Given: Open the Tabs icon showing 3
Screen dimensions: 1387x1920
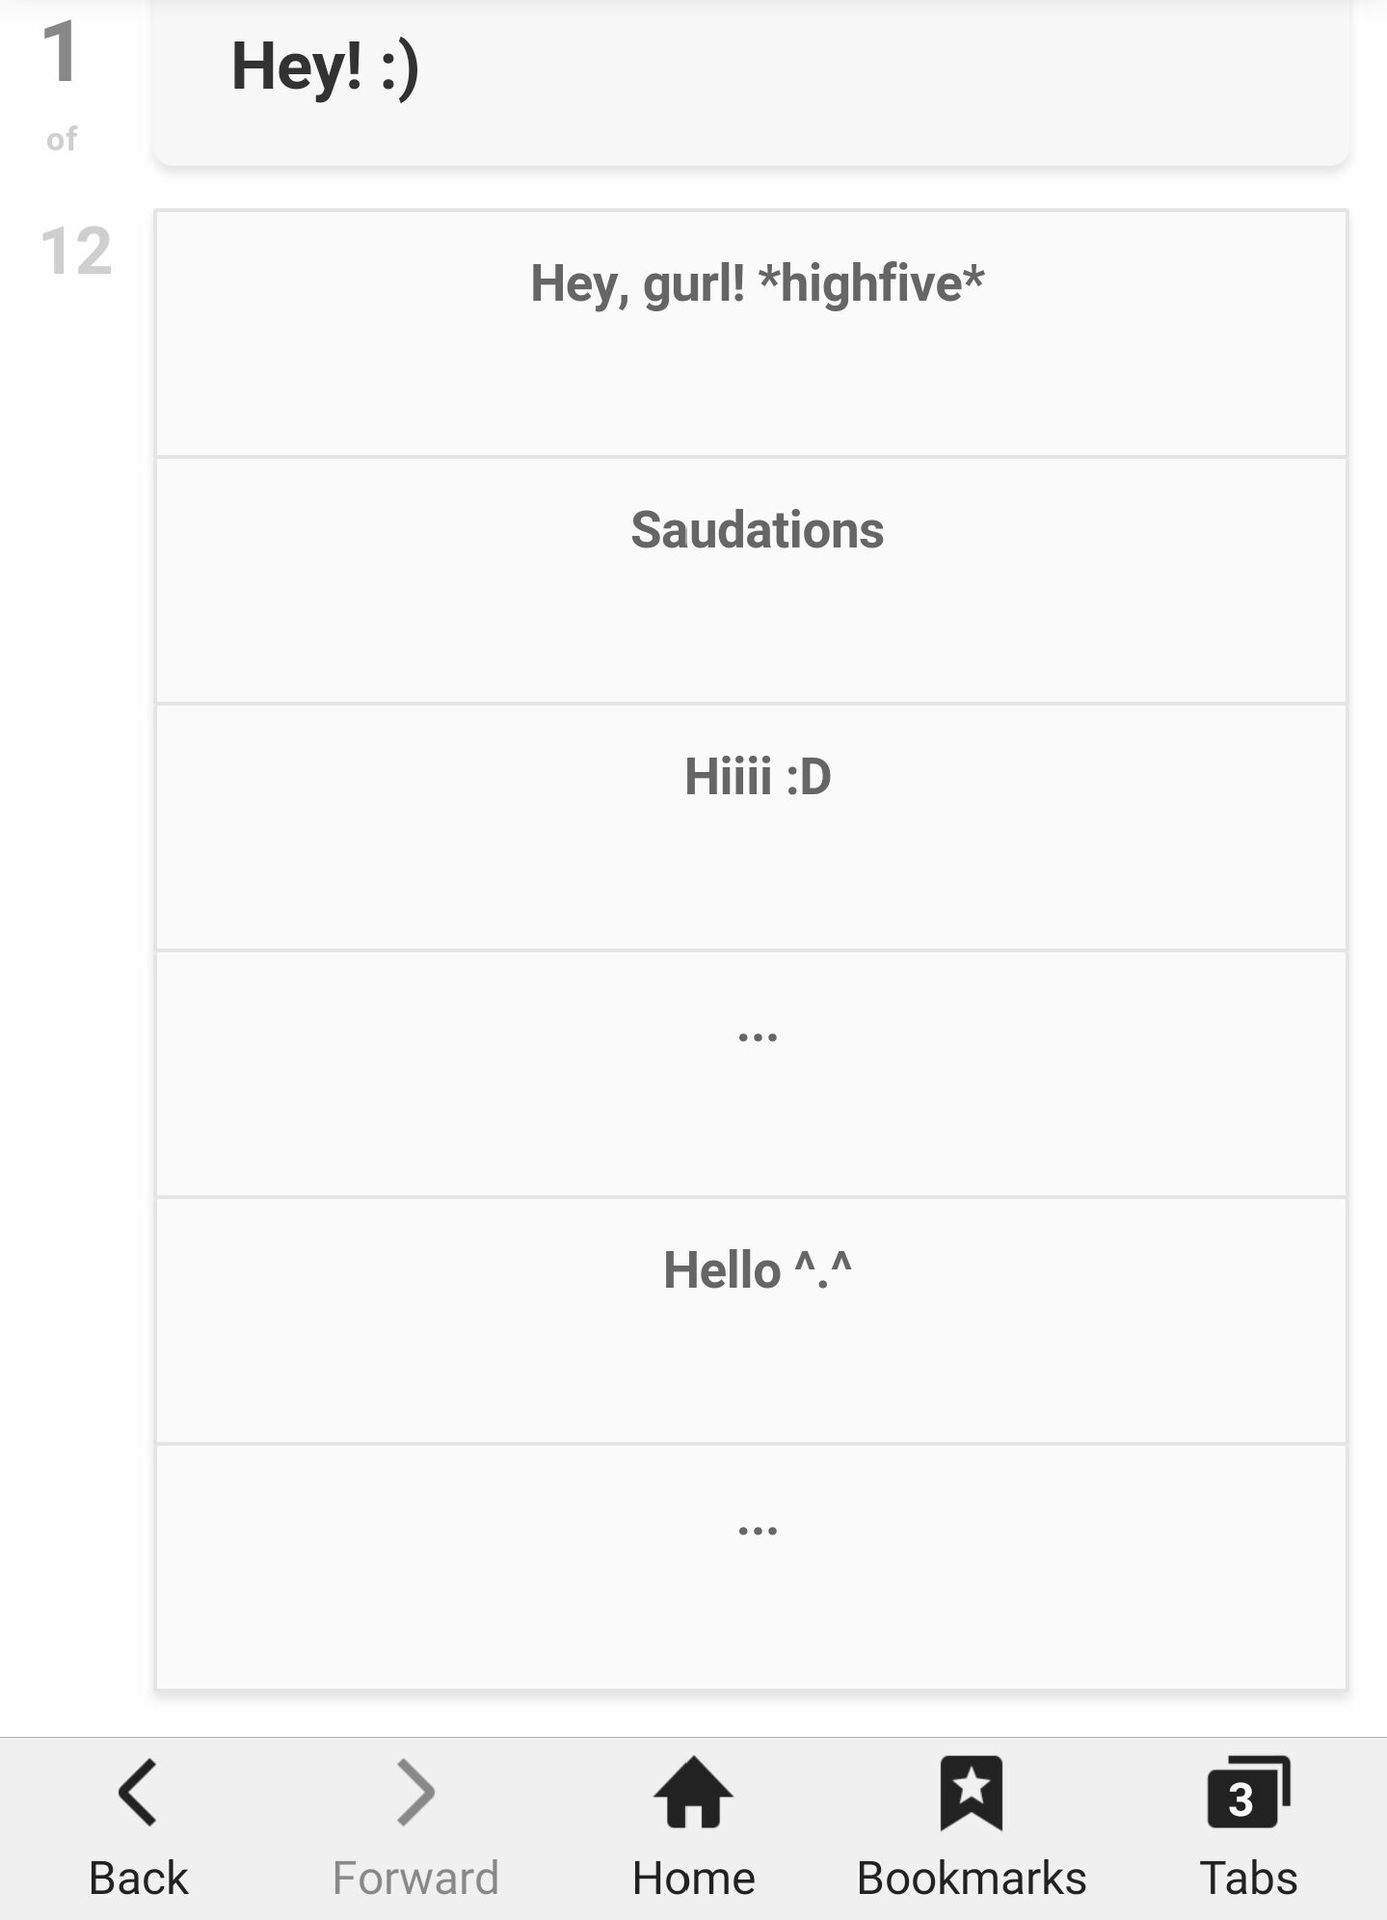Looking at the screenshot, I should click(1248, 1792).
